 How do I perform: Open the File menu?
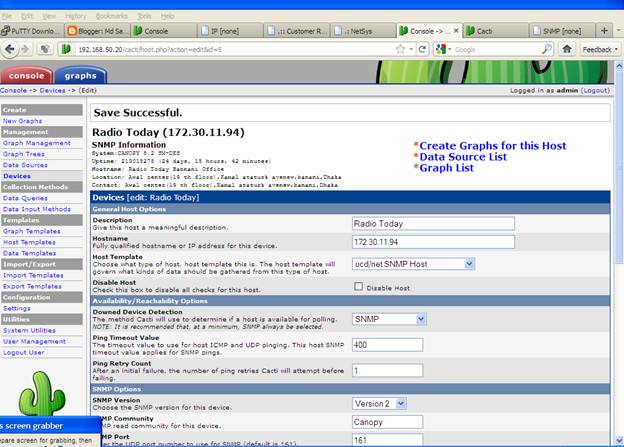pyautogui.click(x=6, y=16)
